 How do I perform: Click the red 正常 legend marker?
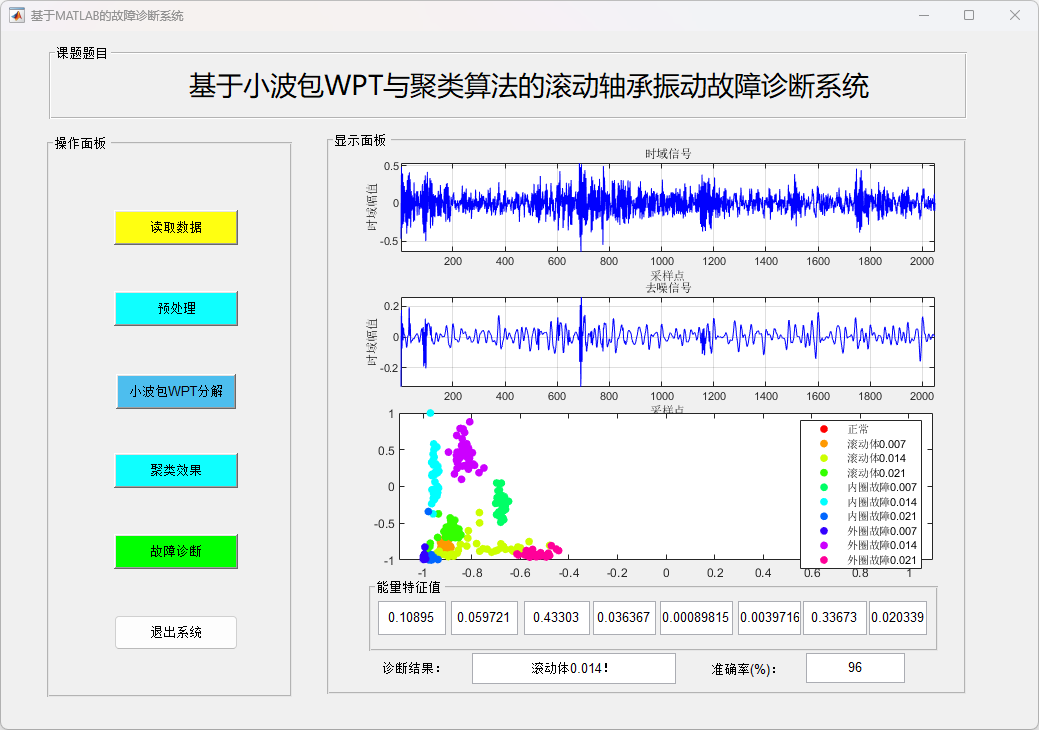click(x=823, y=429)
